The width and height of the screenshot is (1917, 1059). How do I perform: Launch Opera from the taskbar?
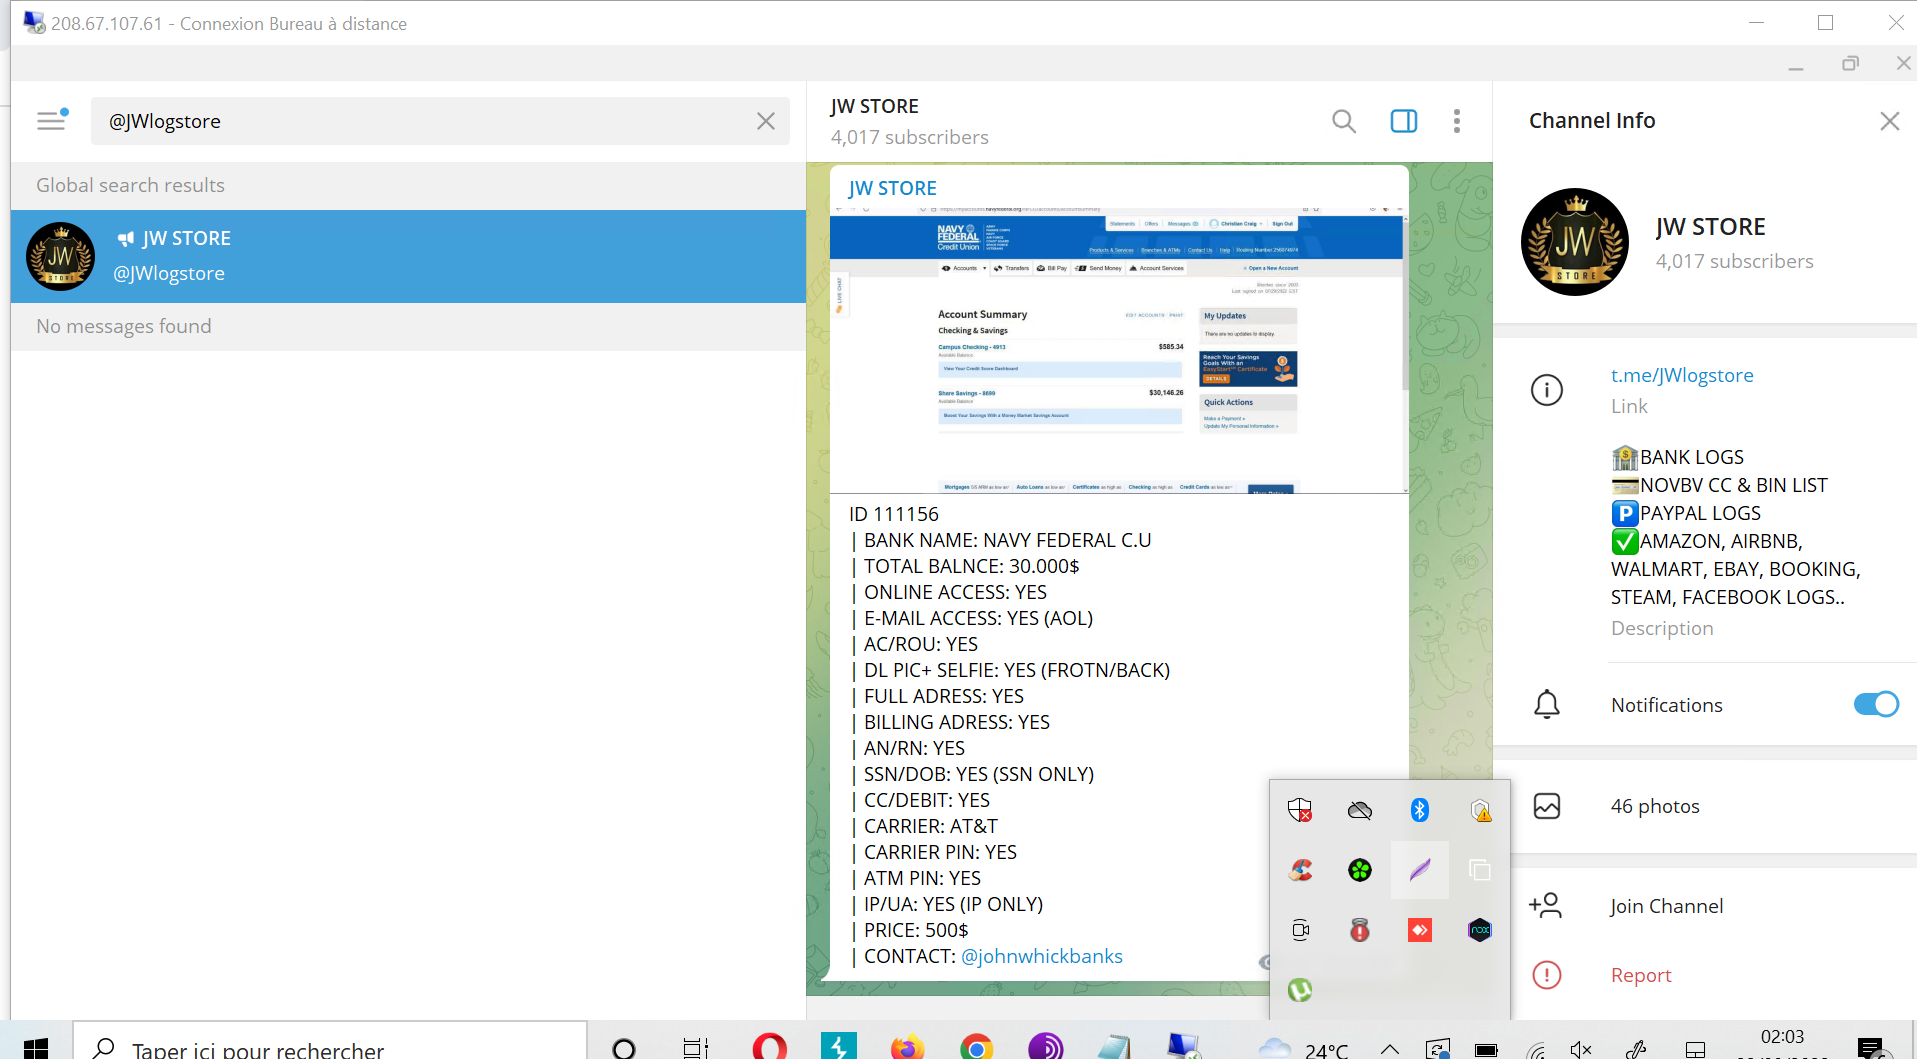point(769,1046)
